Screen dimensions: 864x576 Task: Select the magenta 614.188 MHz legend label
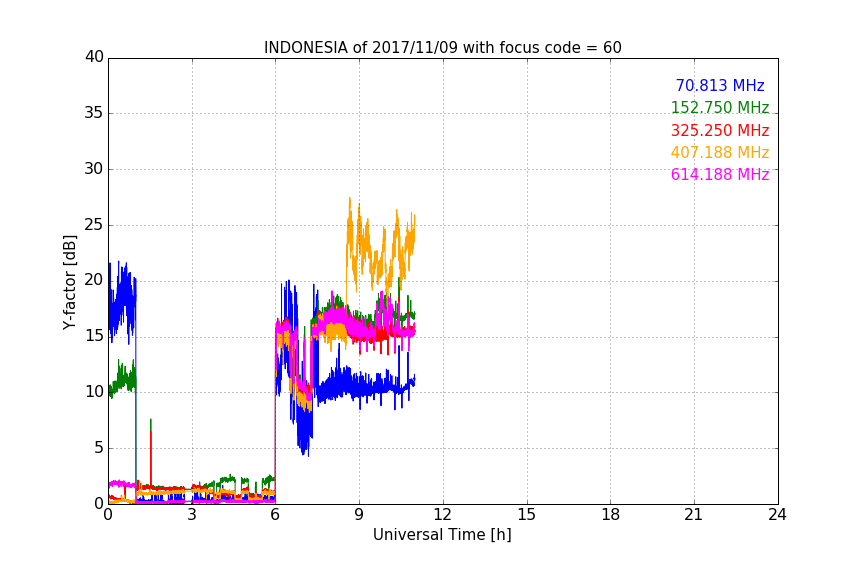pos(720,174)
